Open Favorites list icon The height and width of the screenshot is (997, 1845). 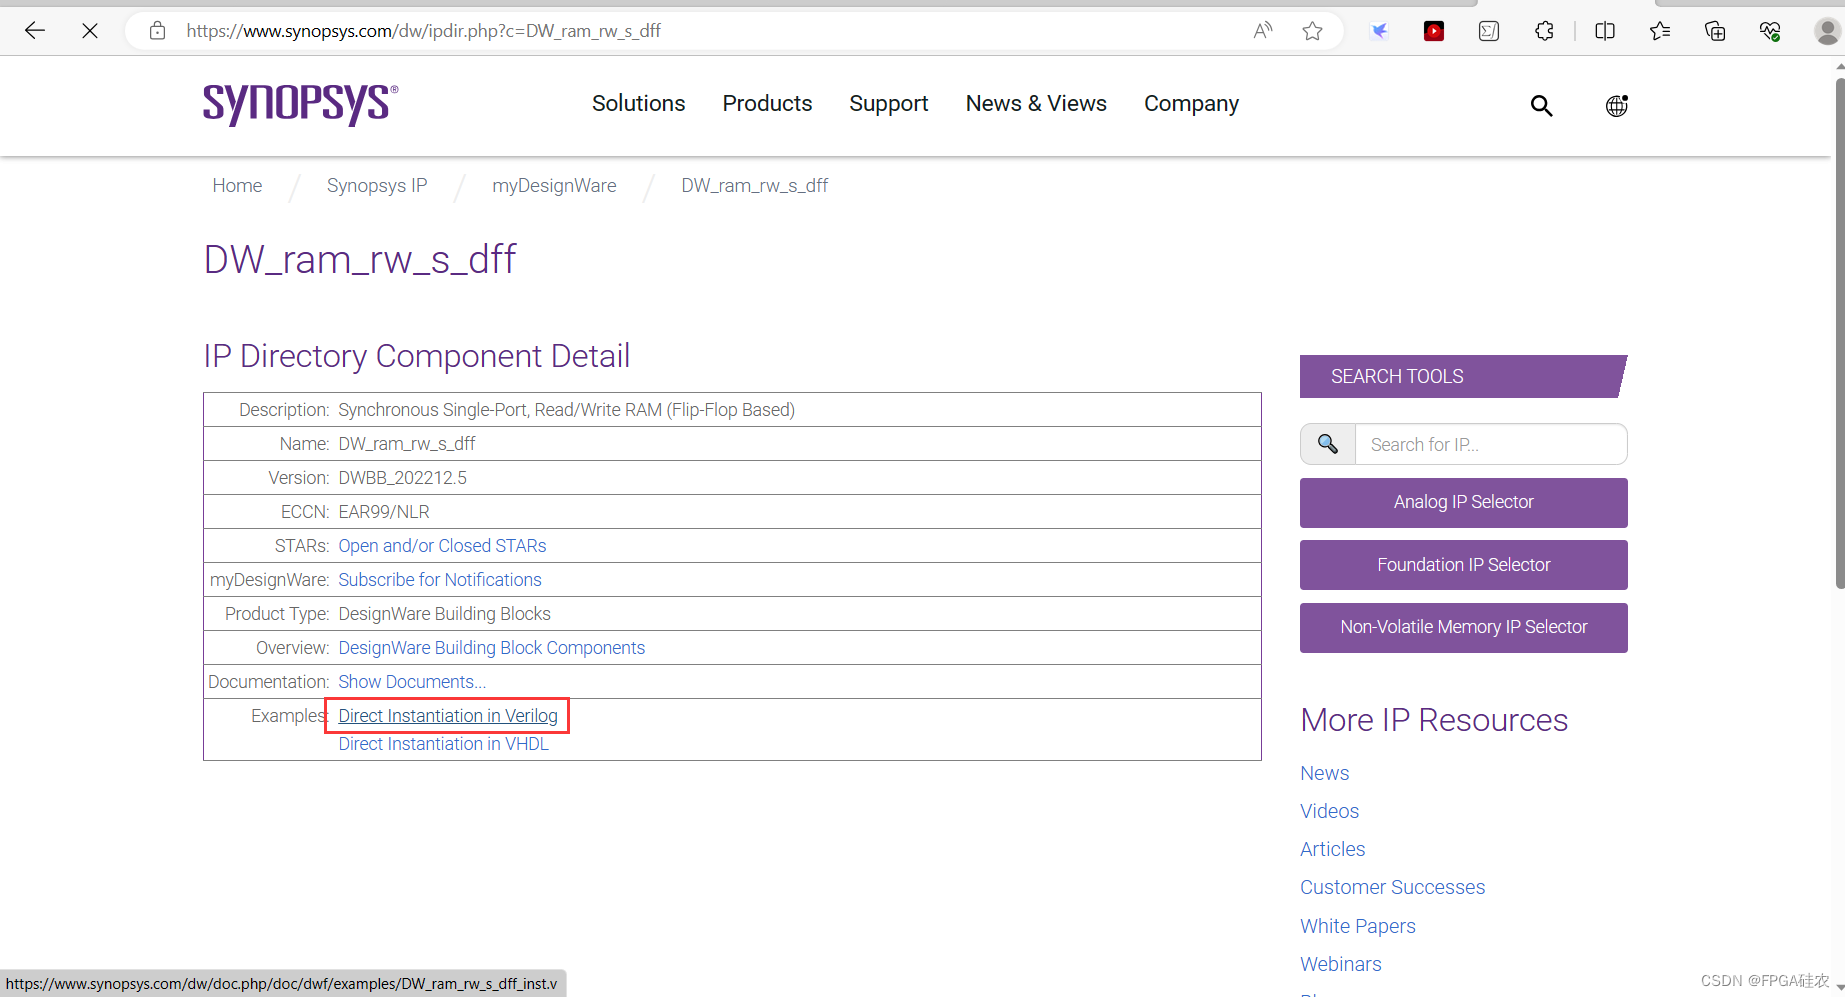tap(1660, 31)
